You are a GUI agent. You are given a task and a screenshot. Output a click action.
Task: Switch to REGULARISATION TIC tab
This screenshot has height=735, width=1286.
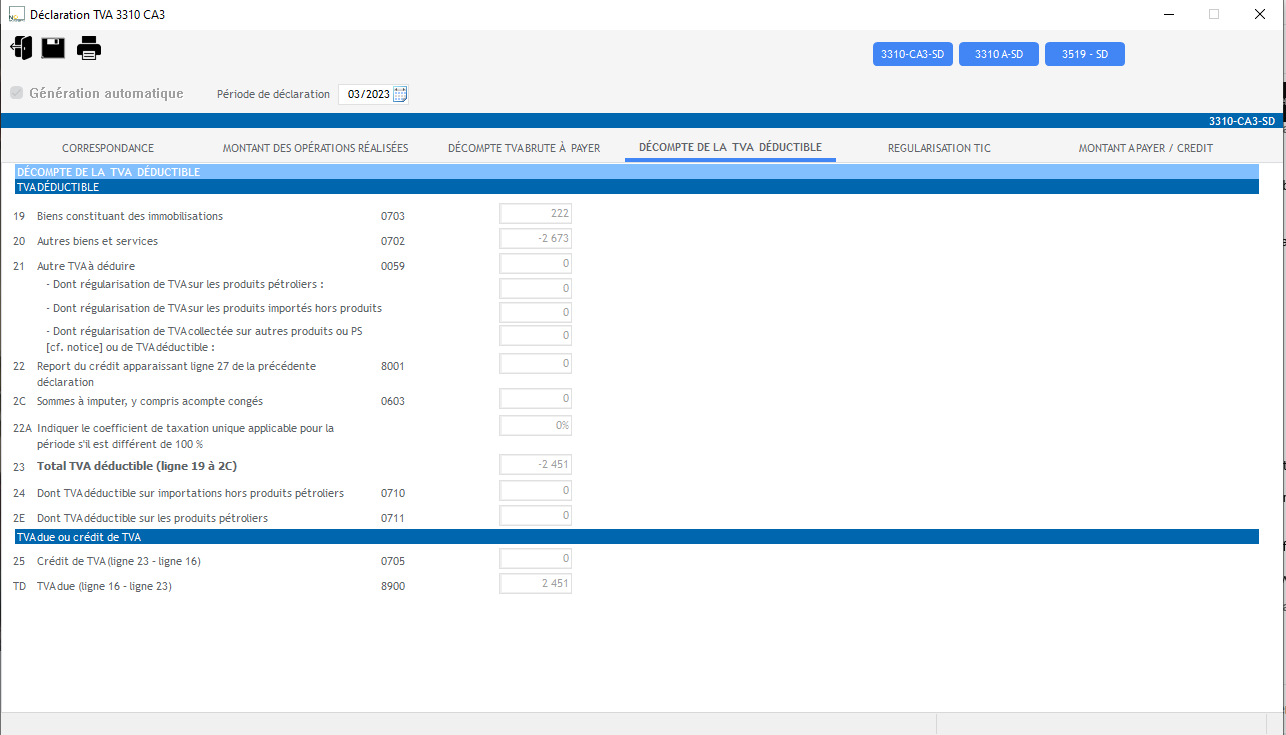click(939, 148)
